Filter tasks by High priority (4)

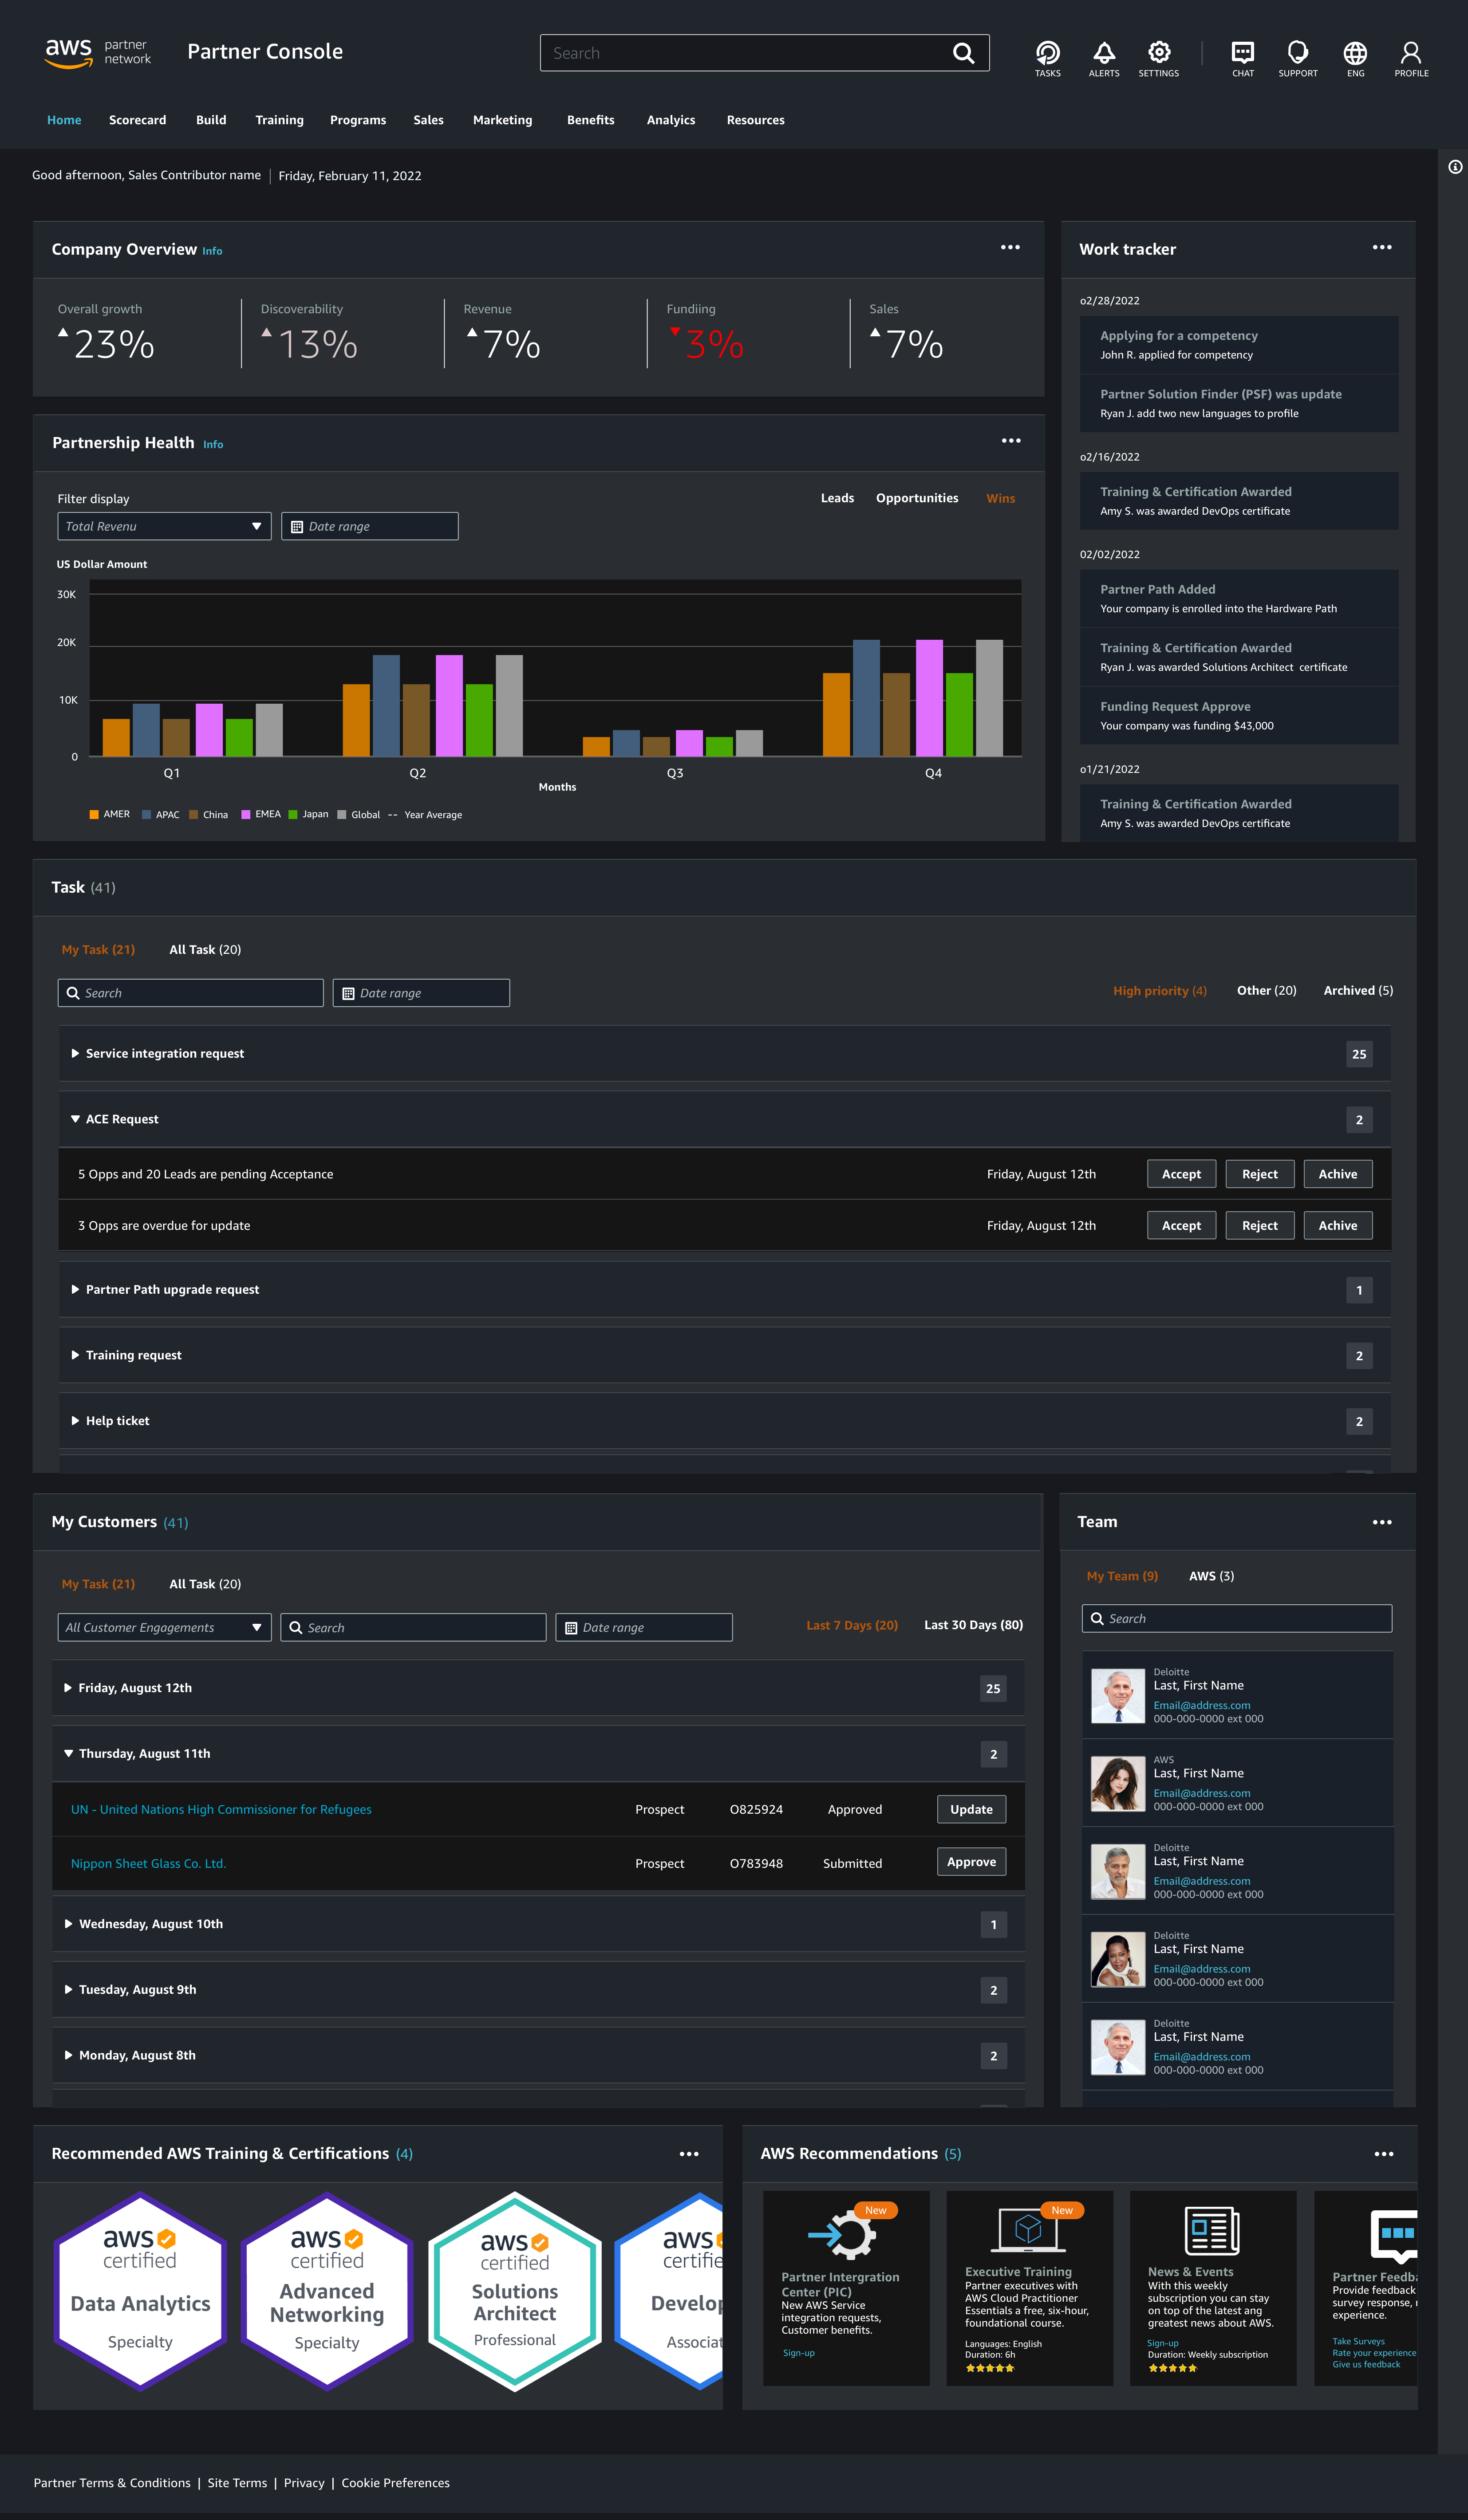click(1159, 990)
